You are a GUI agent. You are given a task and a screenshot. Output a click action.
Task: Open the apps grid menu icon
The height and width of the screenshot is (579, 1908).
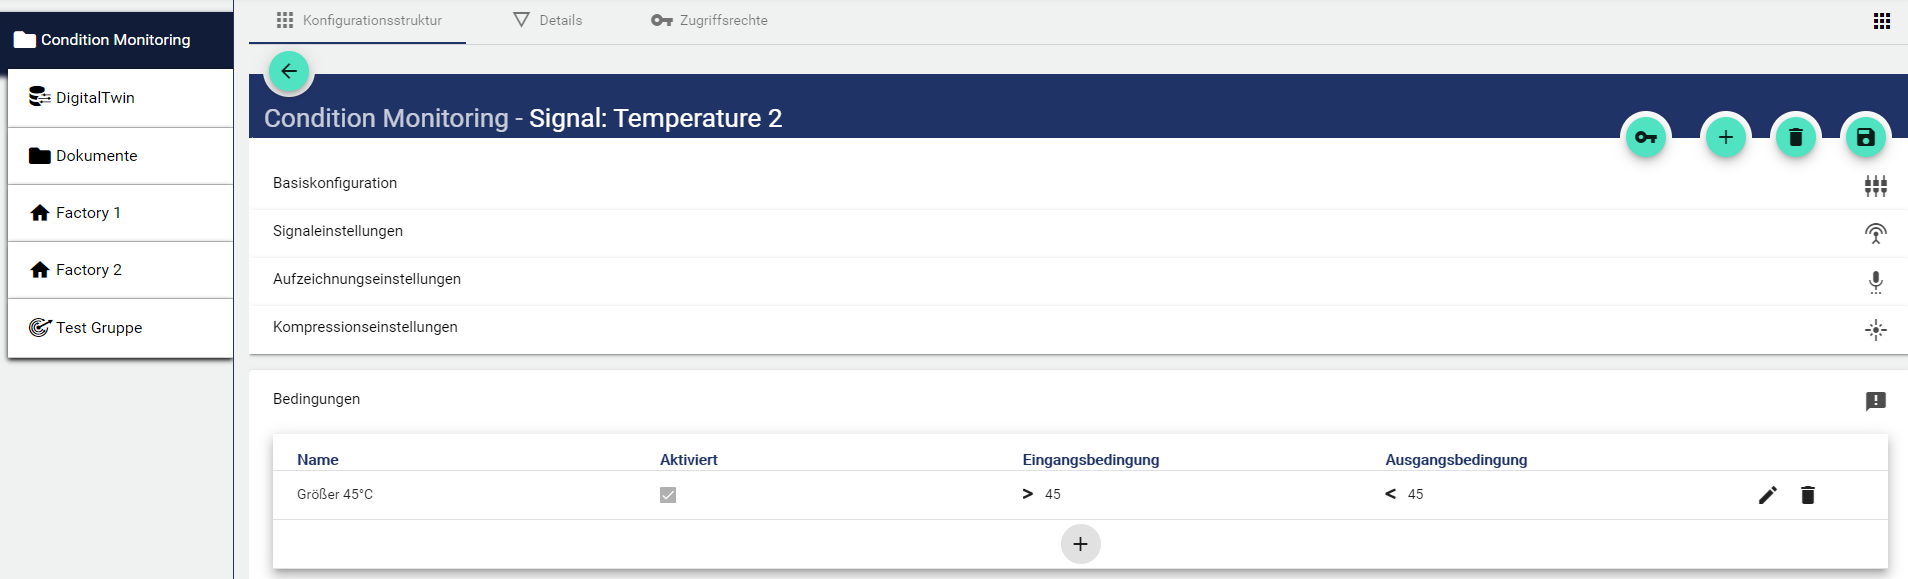click(x=1881, y=21)
